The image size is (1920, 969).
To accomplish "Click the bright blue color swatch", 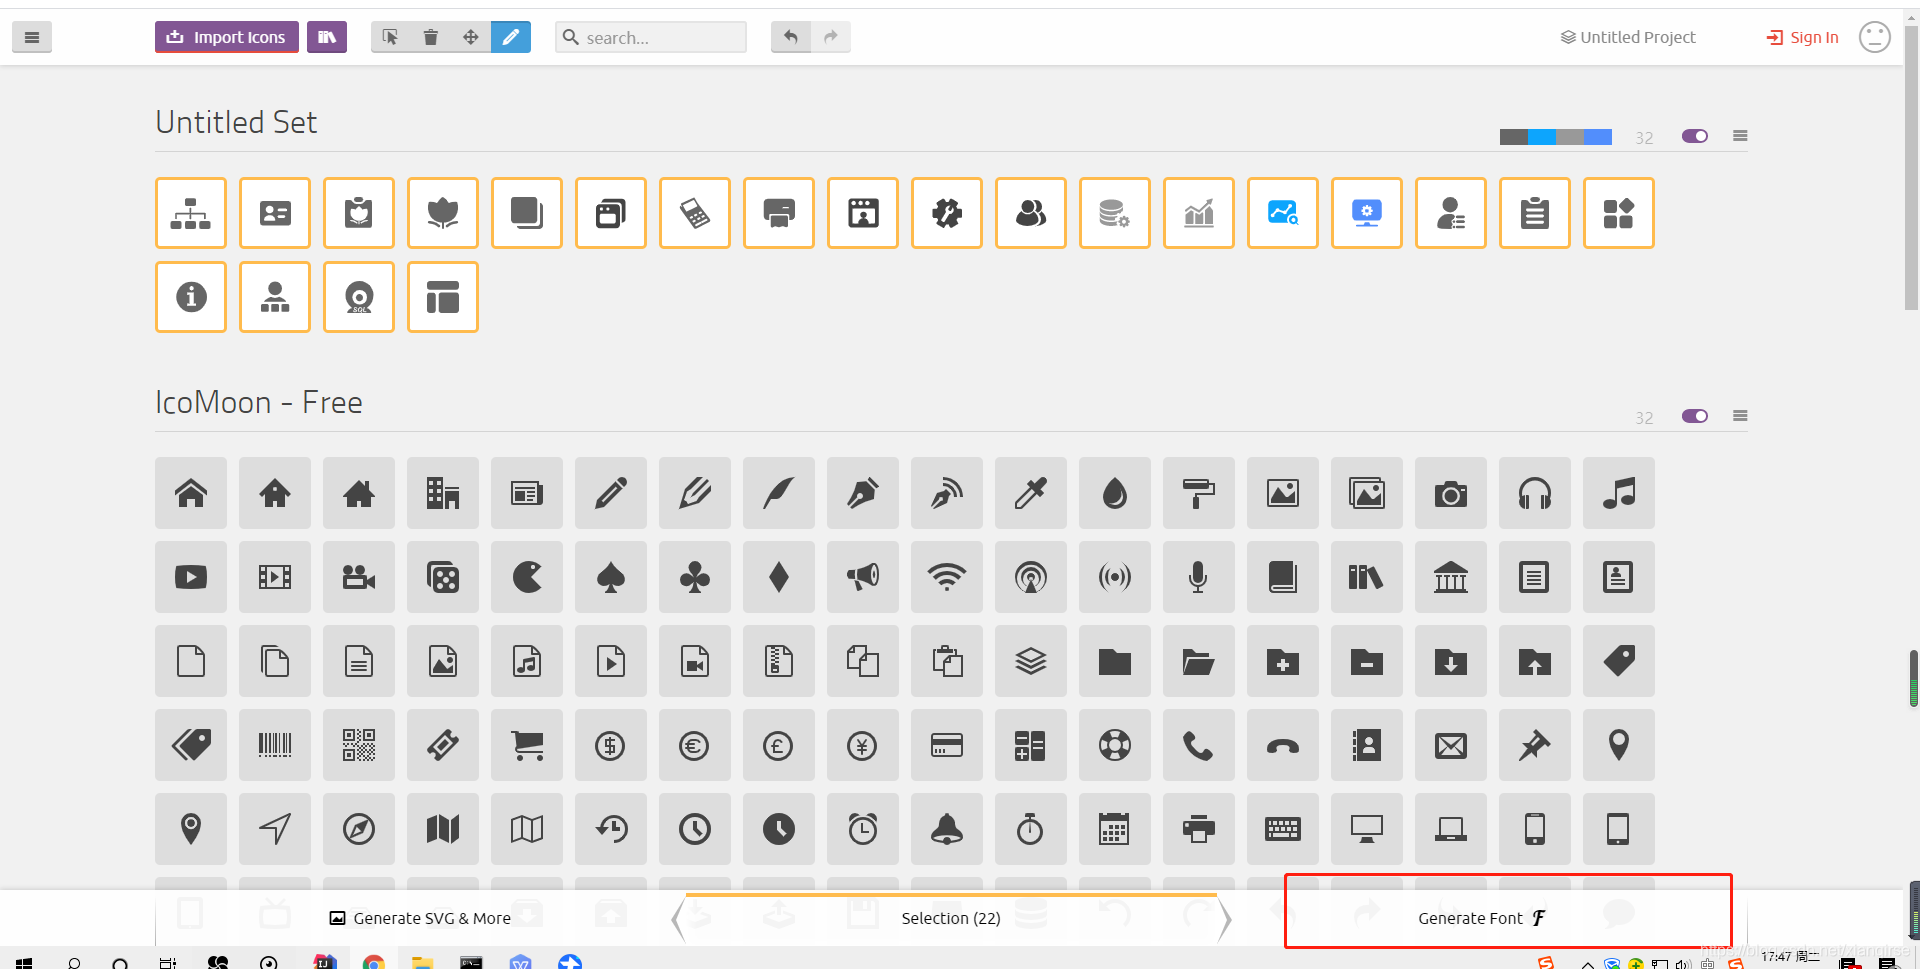I will tap(1542, 137).
